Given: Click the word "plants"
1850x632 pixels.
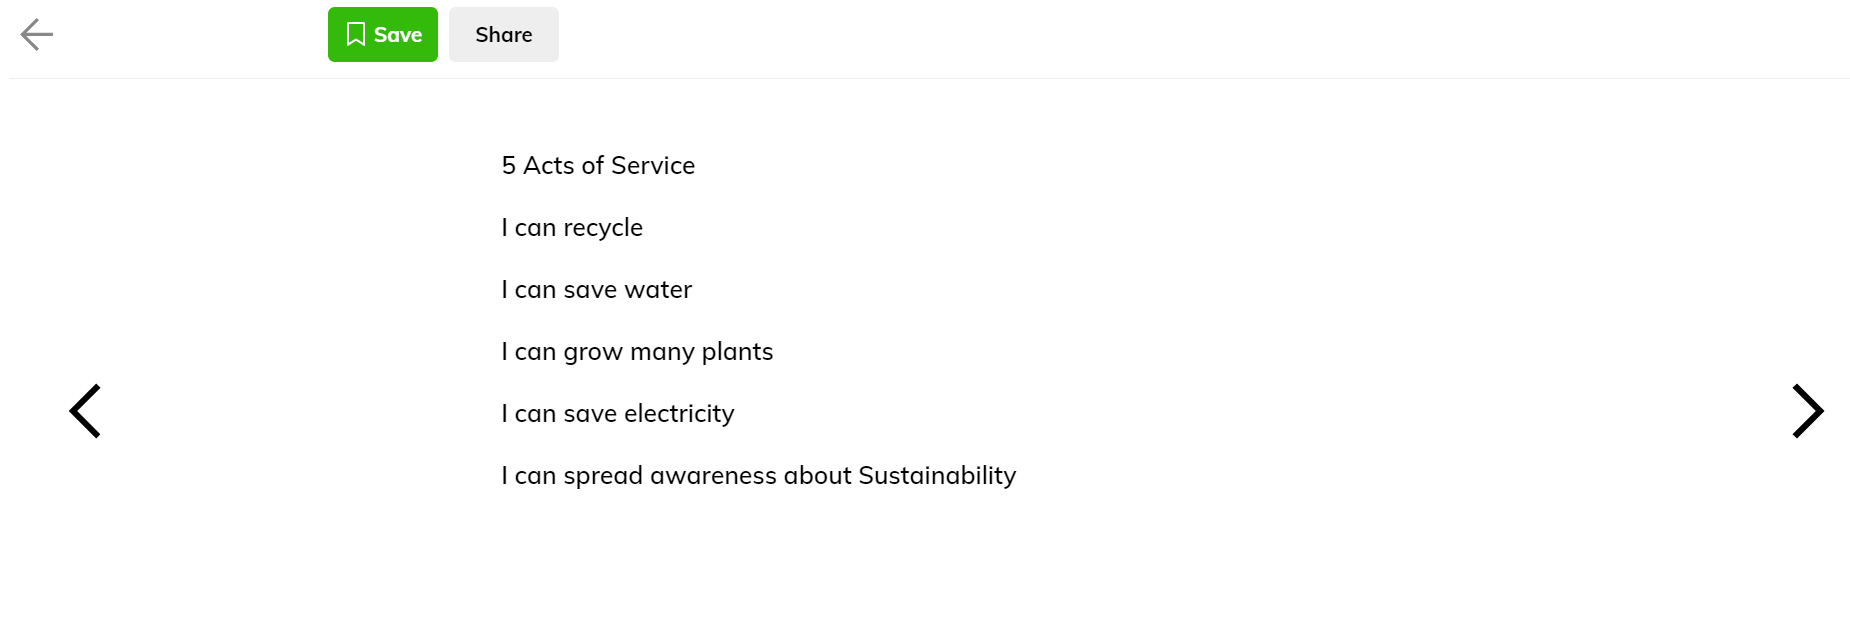Looking at the screenshot, I should (737, 353).
